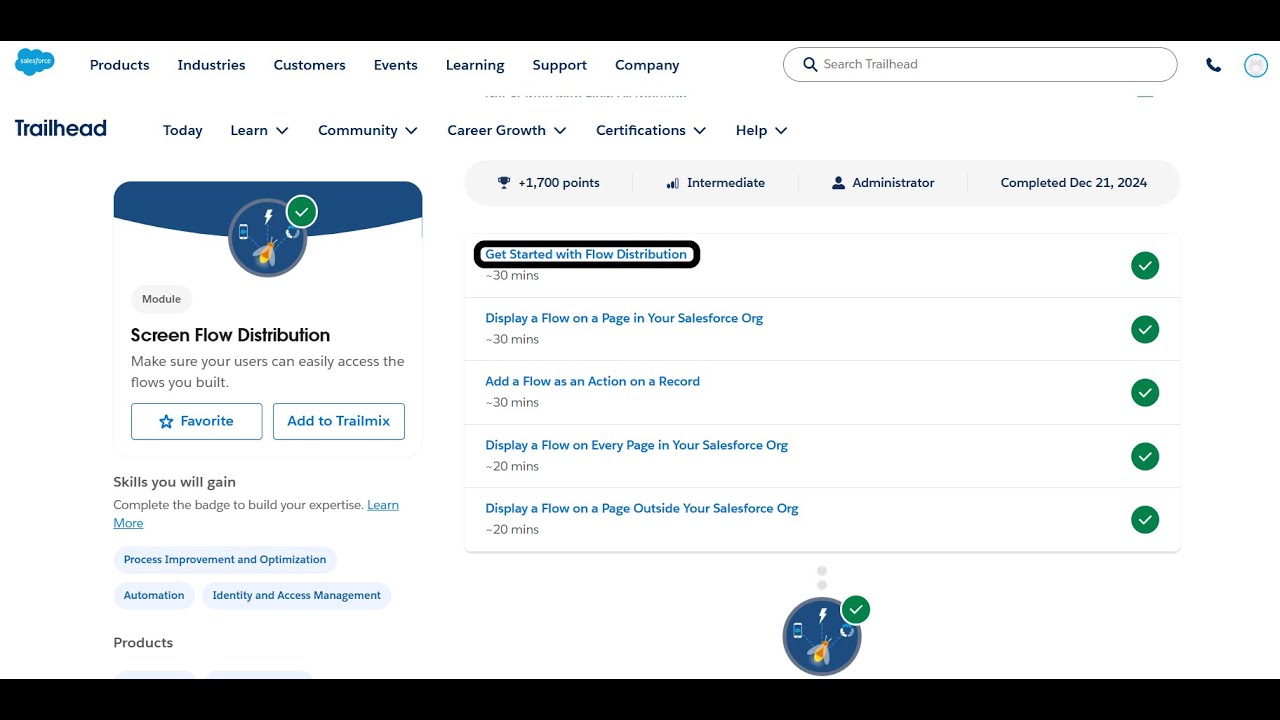This screenshot has height=720, width=1280.
Task: Expand the Learn dropdown menu
Action: 259,130
